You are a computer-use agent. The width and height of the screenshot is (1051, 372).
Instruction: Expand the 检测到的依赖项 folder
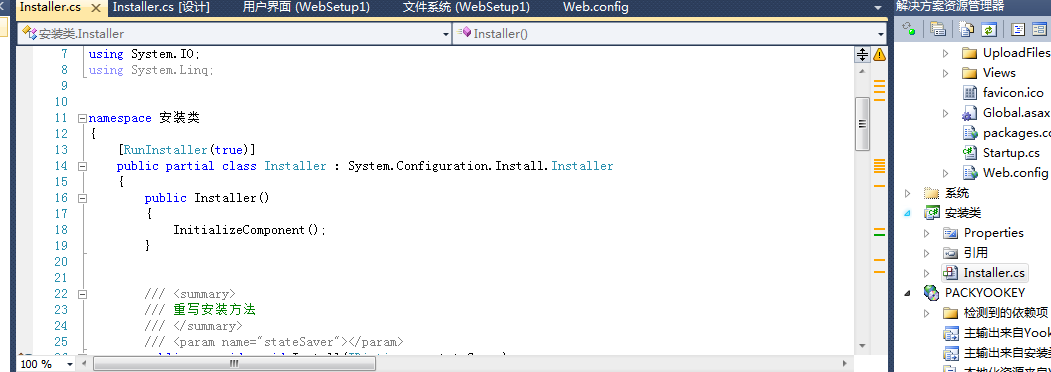927,313
